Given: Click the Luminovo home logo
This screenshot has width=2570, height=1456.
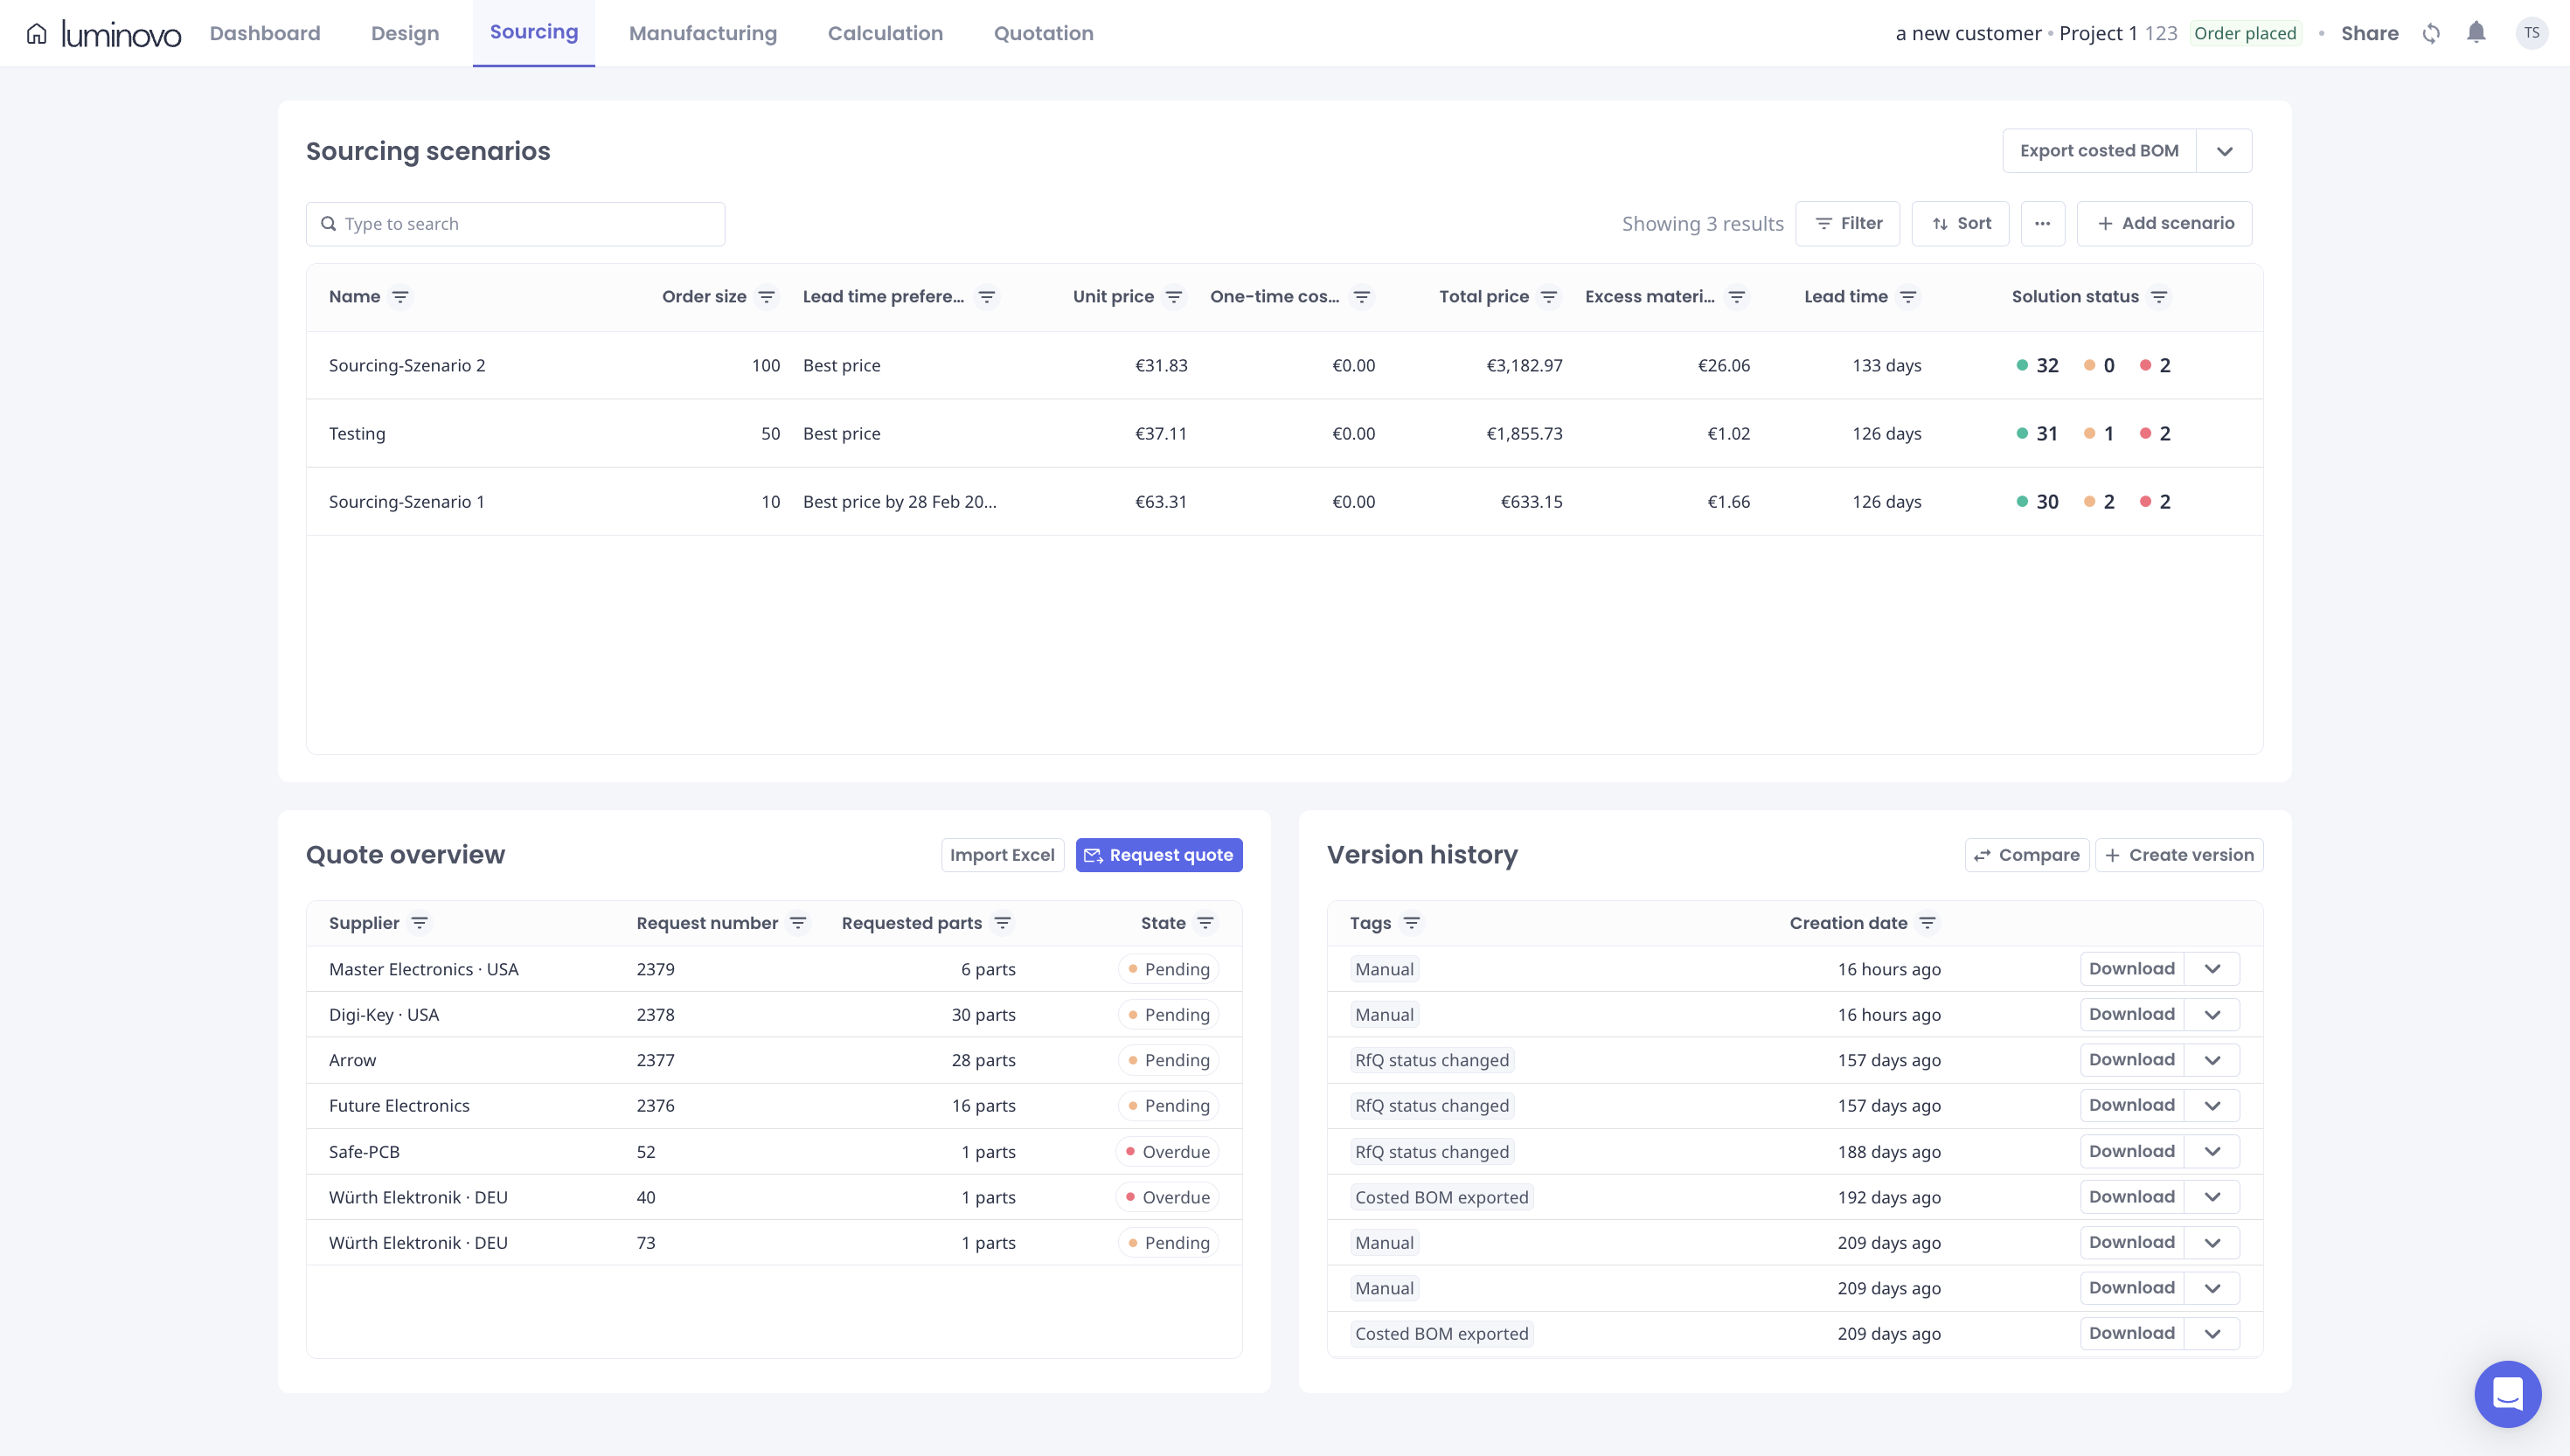Looking at the screenshot, I should click(x=103, y=32).
